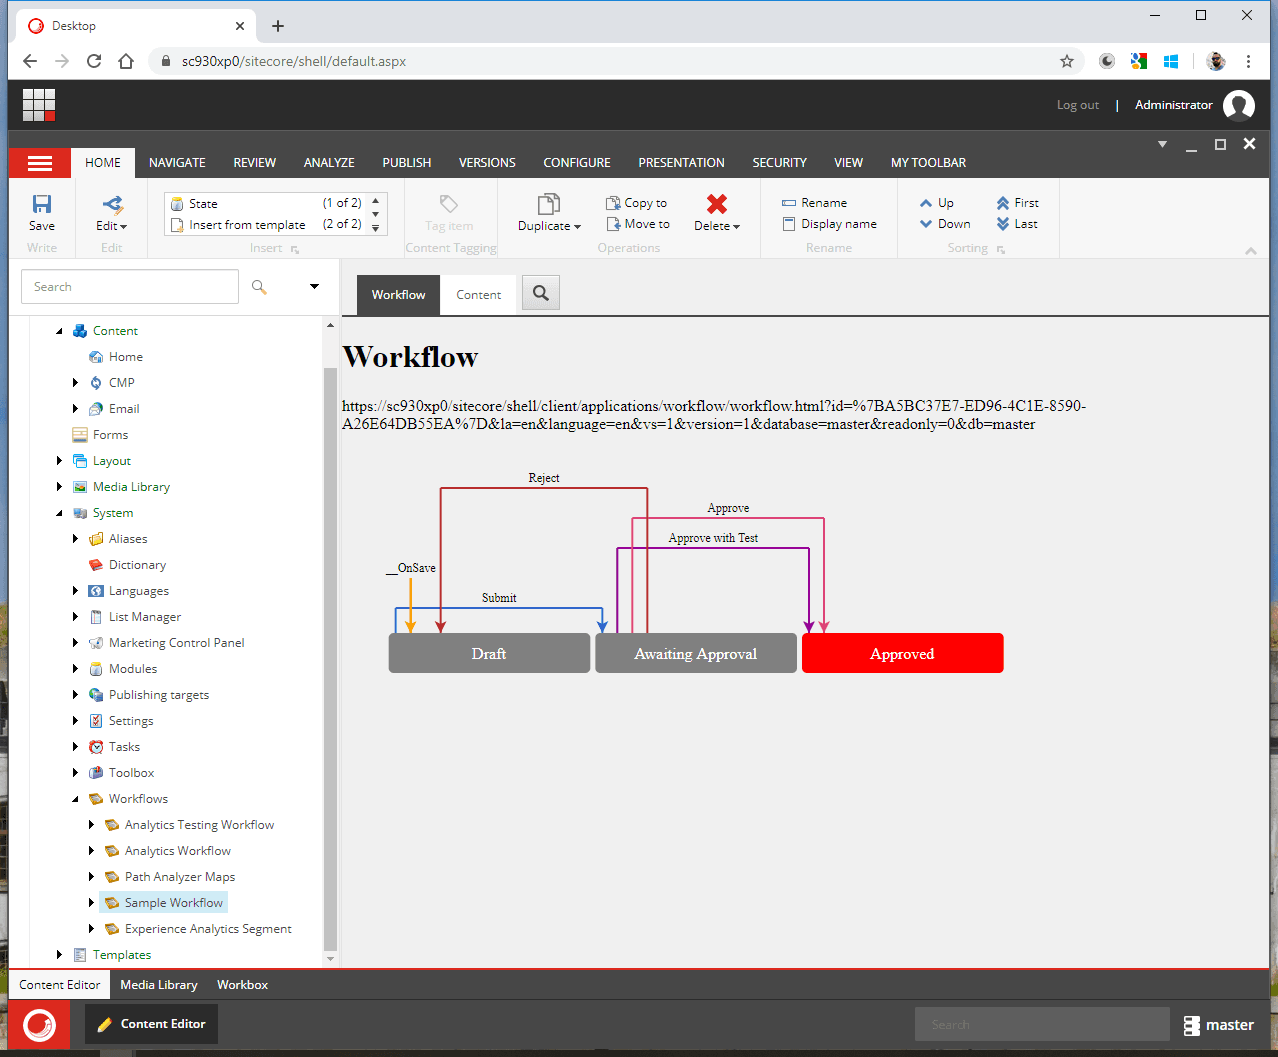1278x1057 pixels.
Task: Open the Delete dropdown arrow
Action: click(x=736, y=226)
